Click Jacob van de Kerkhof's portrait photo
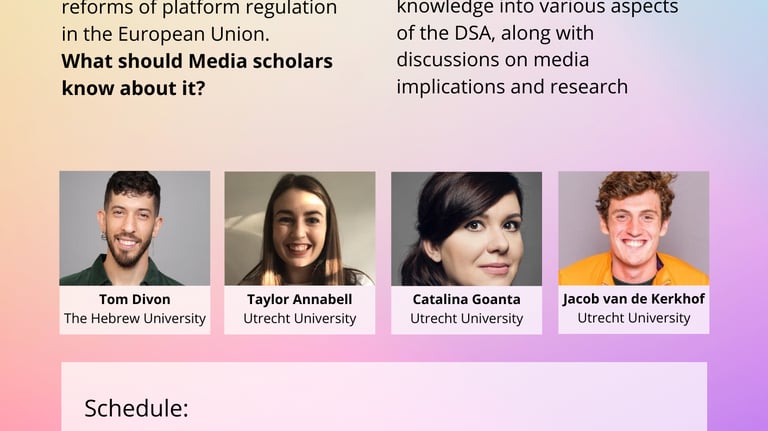The width and height of the screenshot is (768, 431). point(633,228)
